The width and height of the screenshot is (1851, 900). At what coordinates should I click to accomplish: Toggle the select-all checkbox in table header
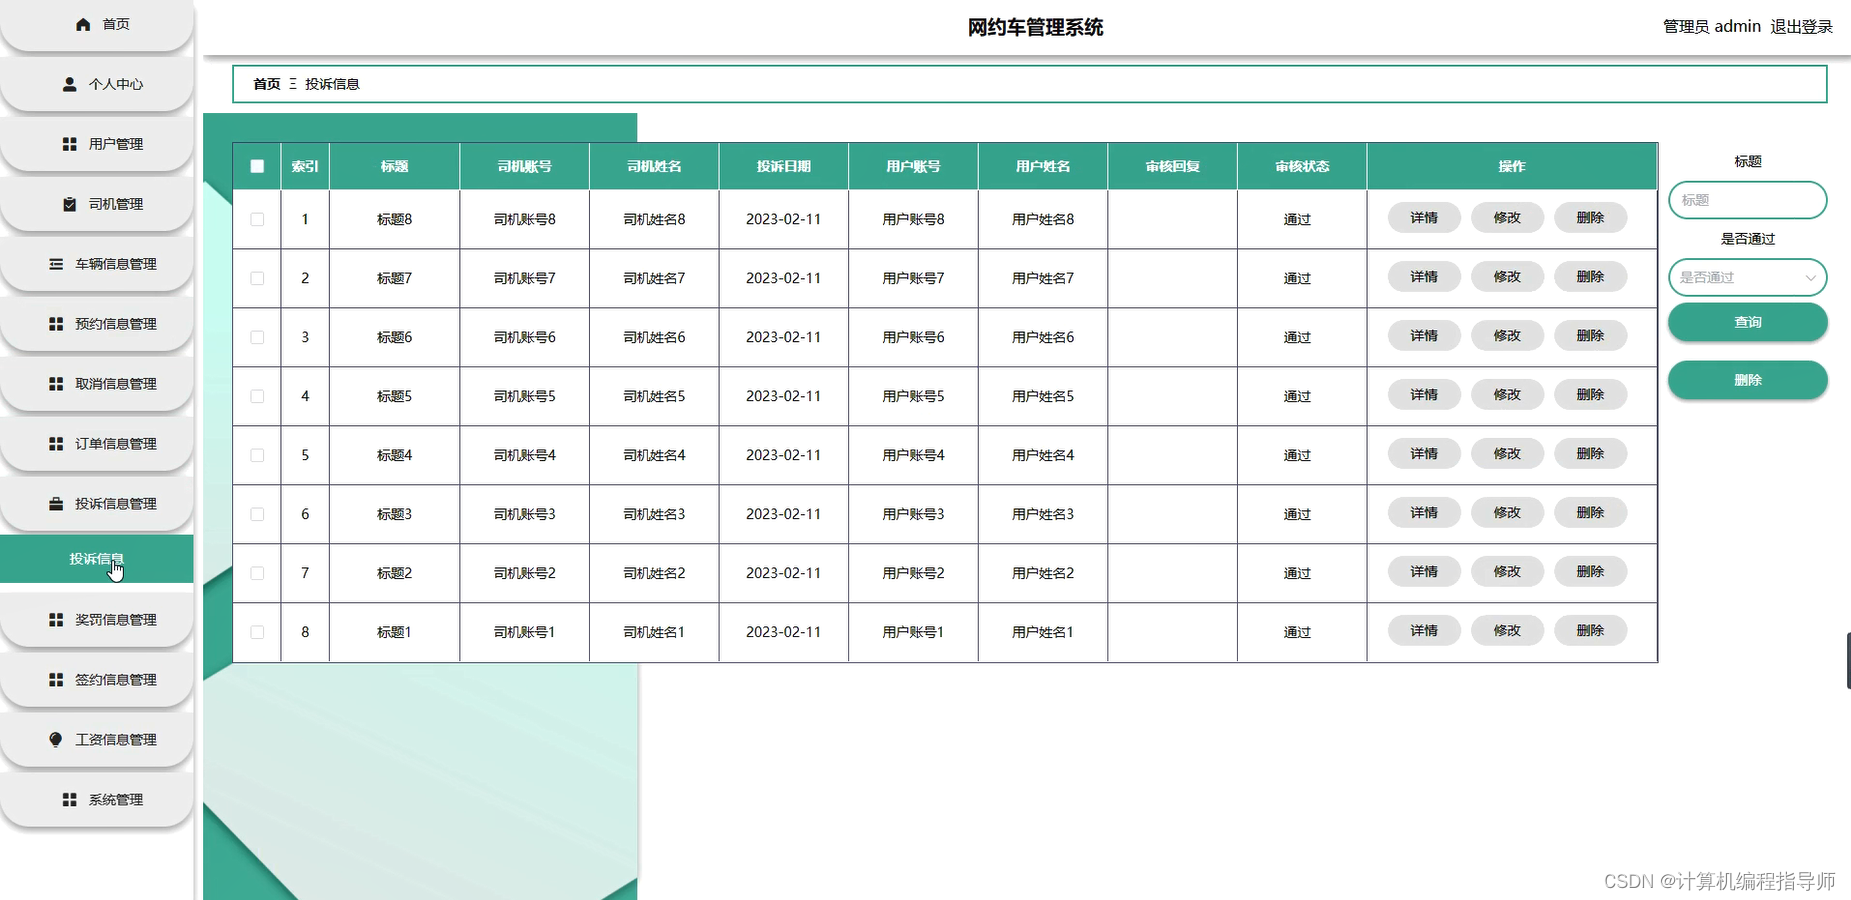pyautogui.click(x=257, y=166)
